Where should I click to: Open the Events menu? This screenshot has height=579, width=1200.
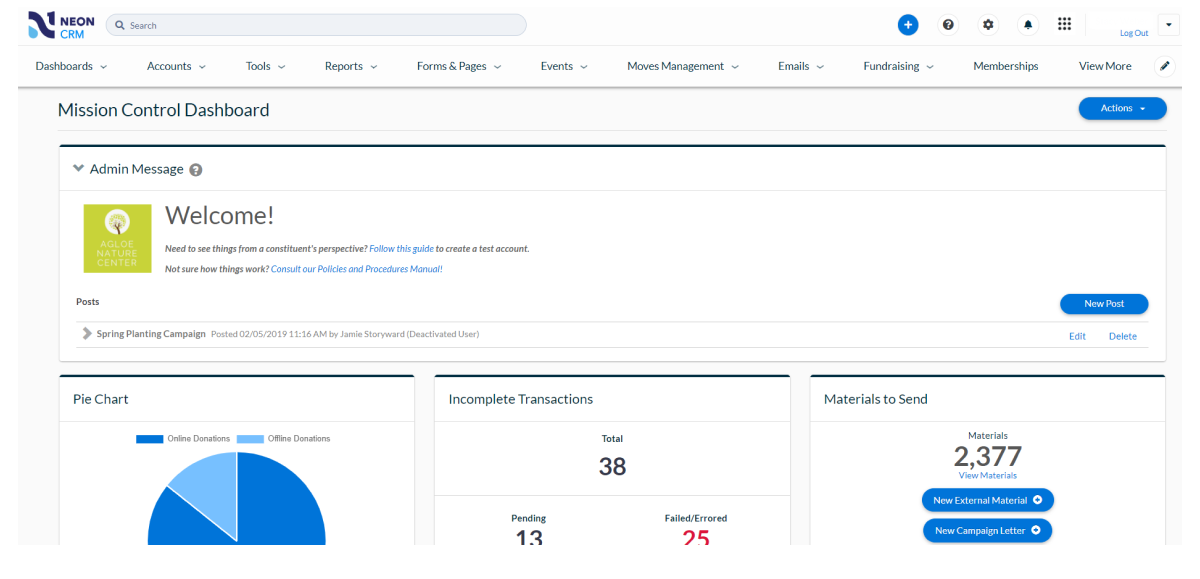coord(564,66)
